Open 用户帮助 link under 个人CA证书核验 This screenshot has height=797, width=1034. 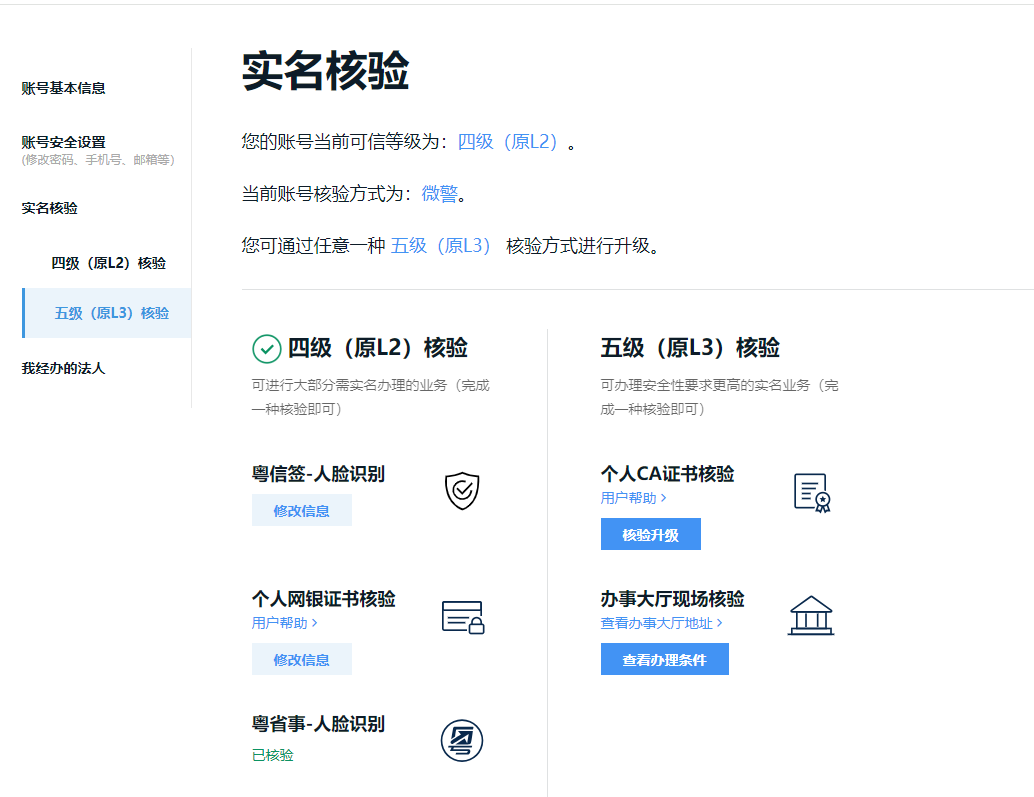[633, 497]
